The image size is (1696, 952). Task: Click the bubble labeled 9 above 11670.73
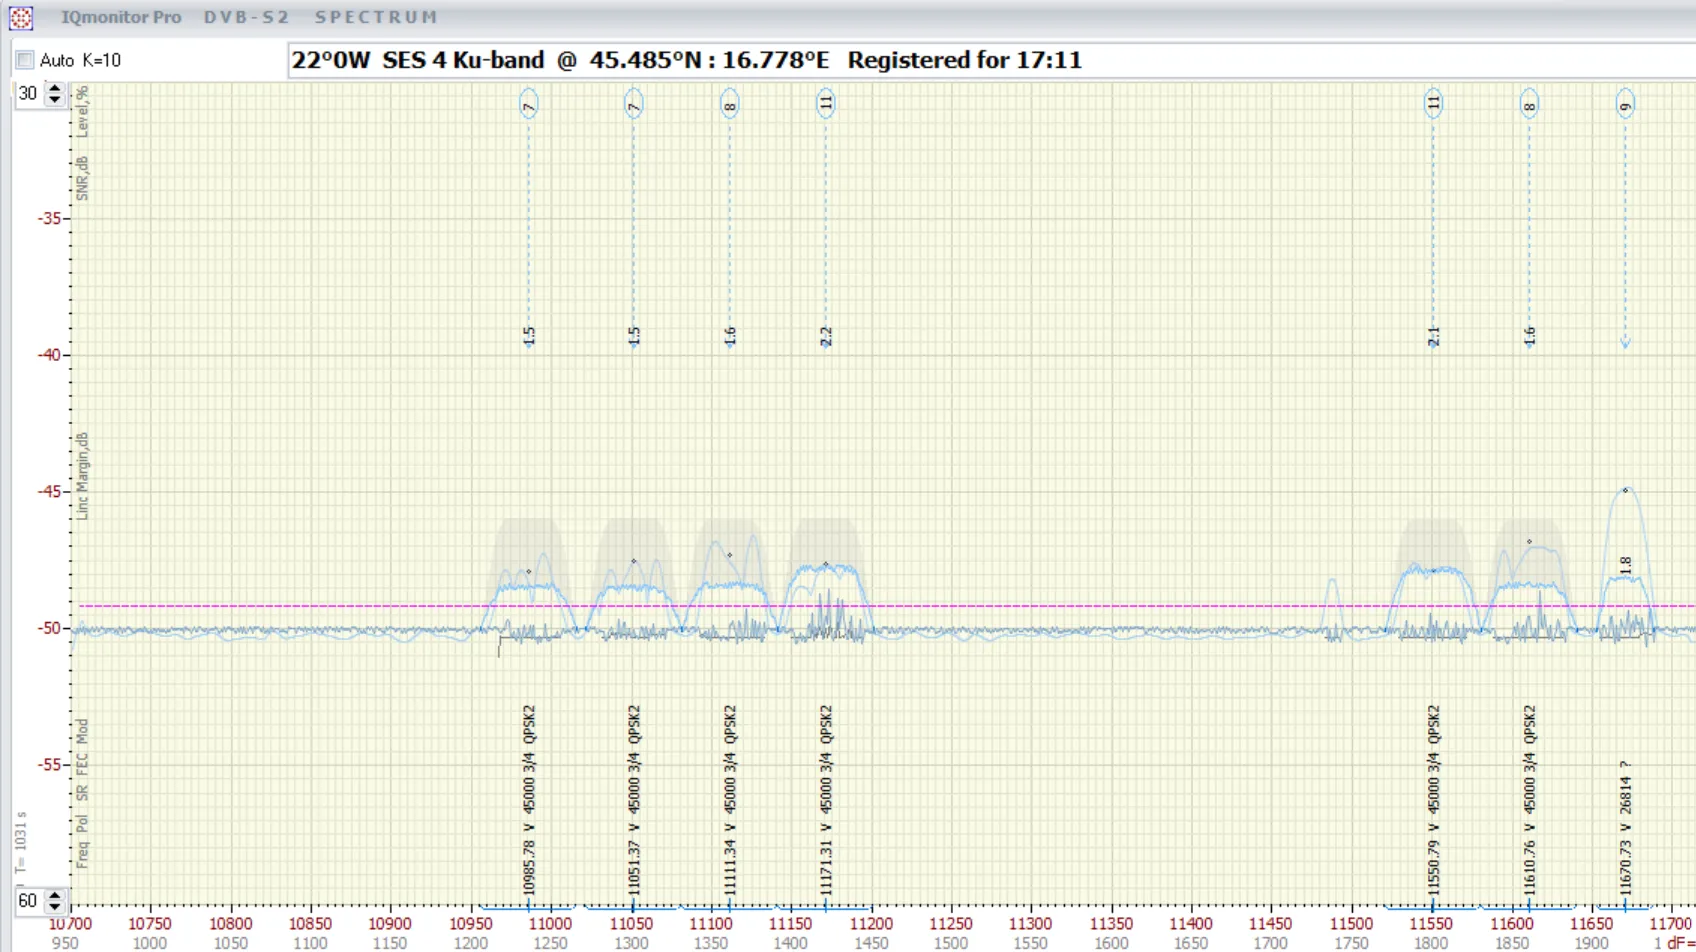click(1625, 104)
